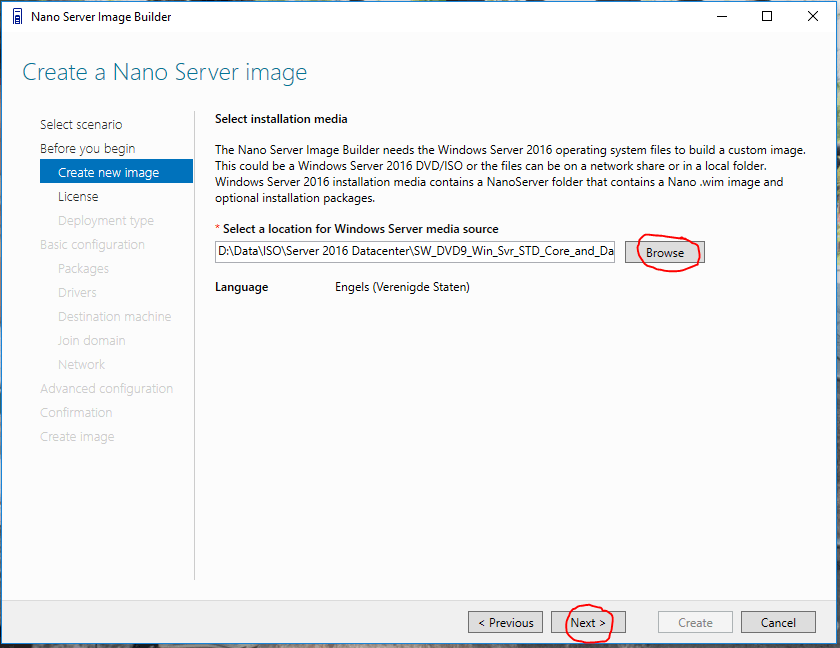The height and width of the screenshot is (648, 840).
Task: Select the Create new image step
Action: [116, 171]
